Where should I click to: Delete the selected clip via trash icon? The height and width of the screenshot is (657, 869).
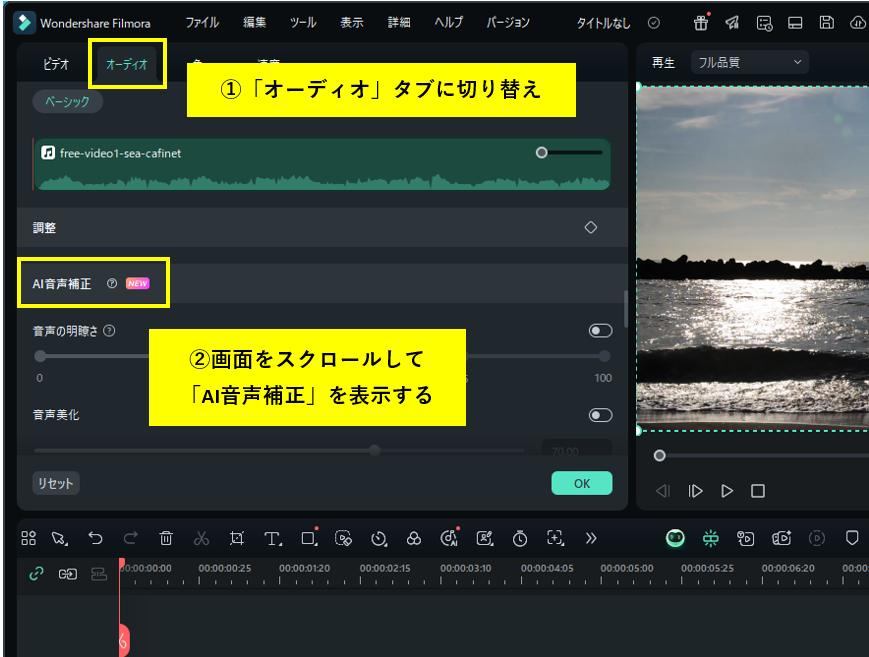point(165,538)
